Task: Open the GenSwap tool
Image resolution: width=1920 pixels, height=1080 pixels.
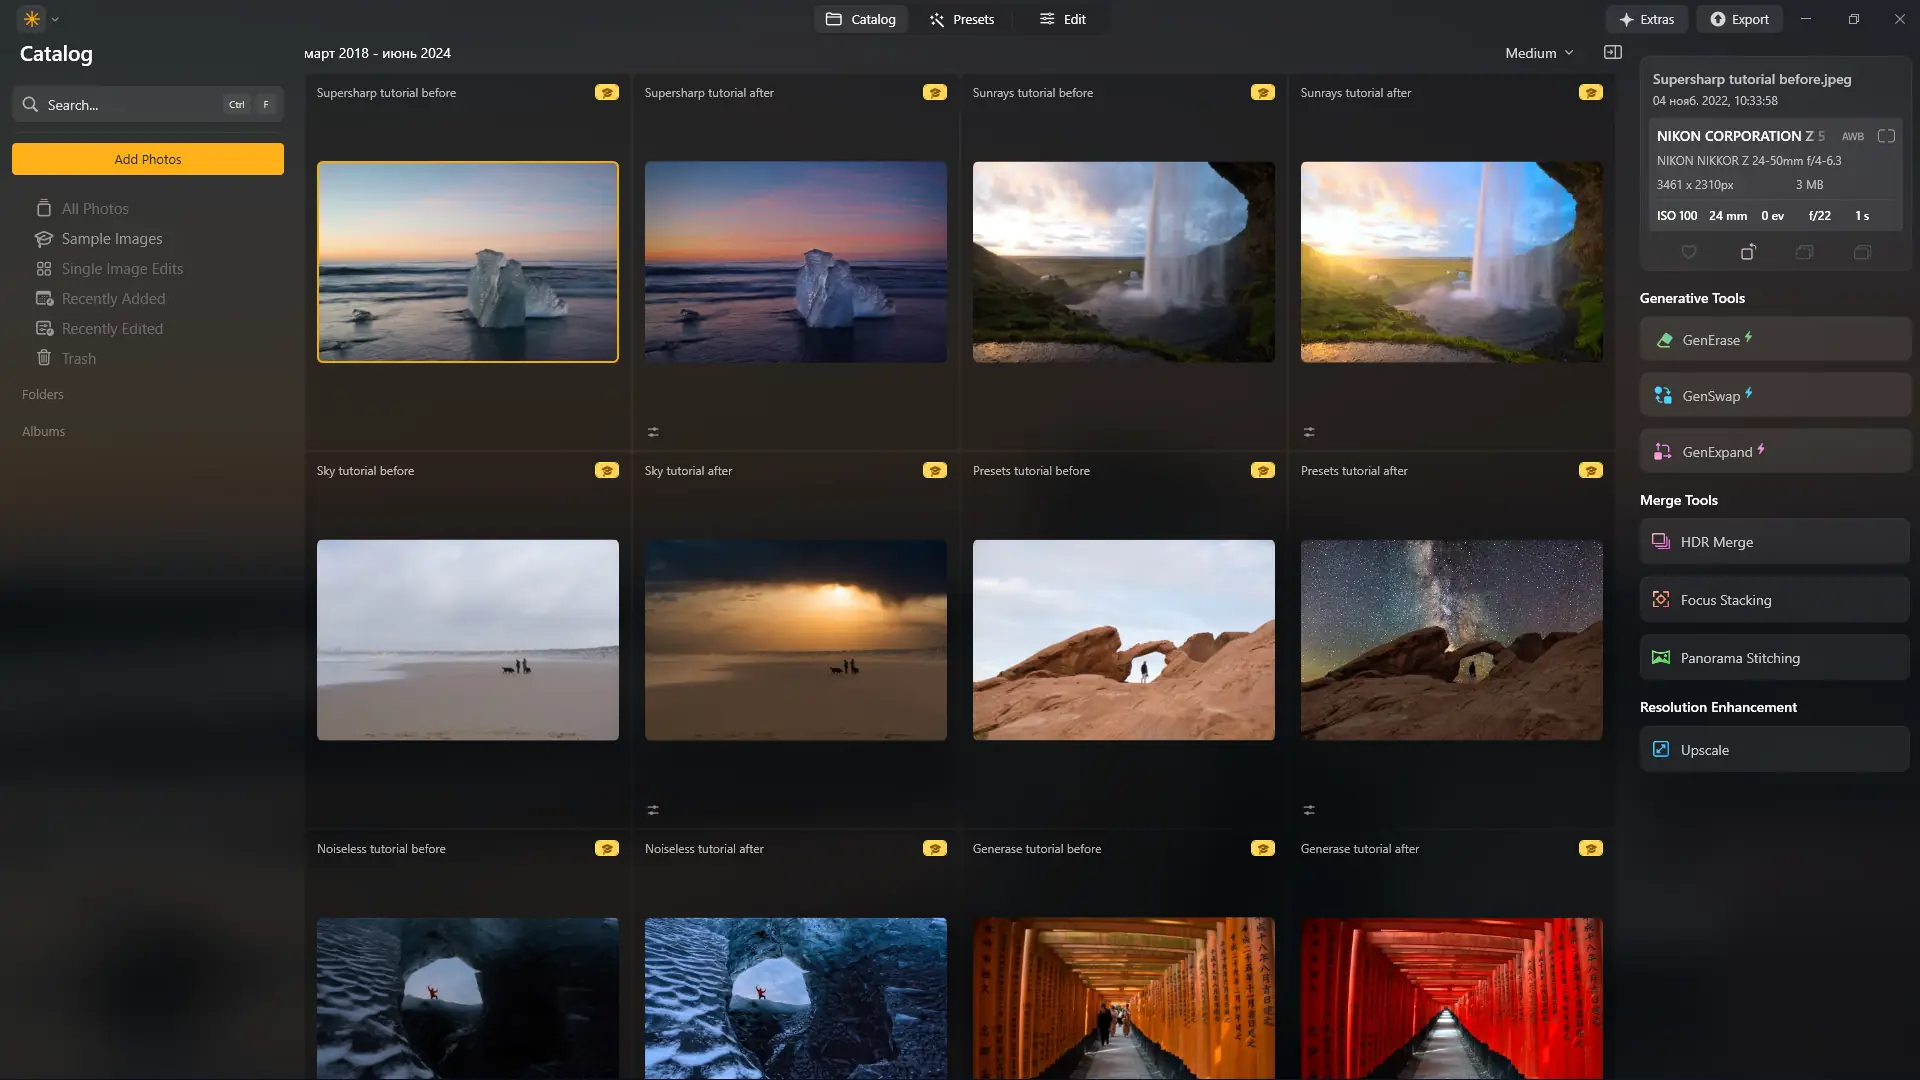Action: [x=1773, y=395]
